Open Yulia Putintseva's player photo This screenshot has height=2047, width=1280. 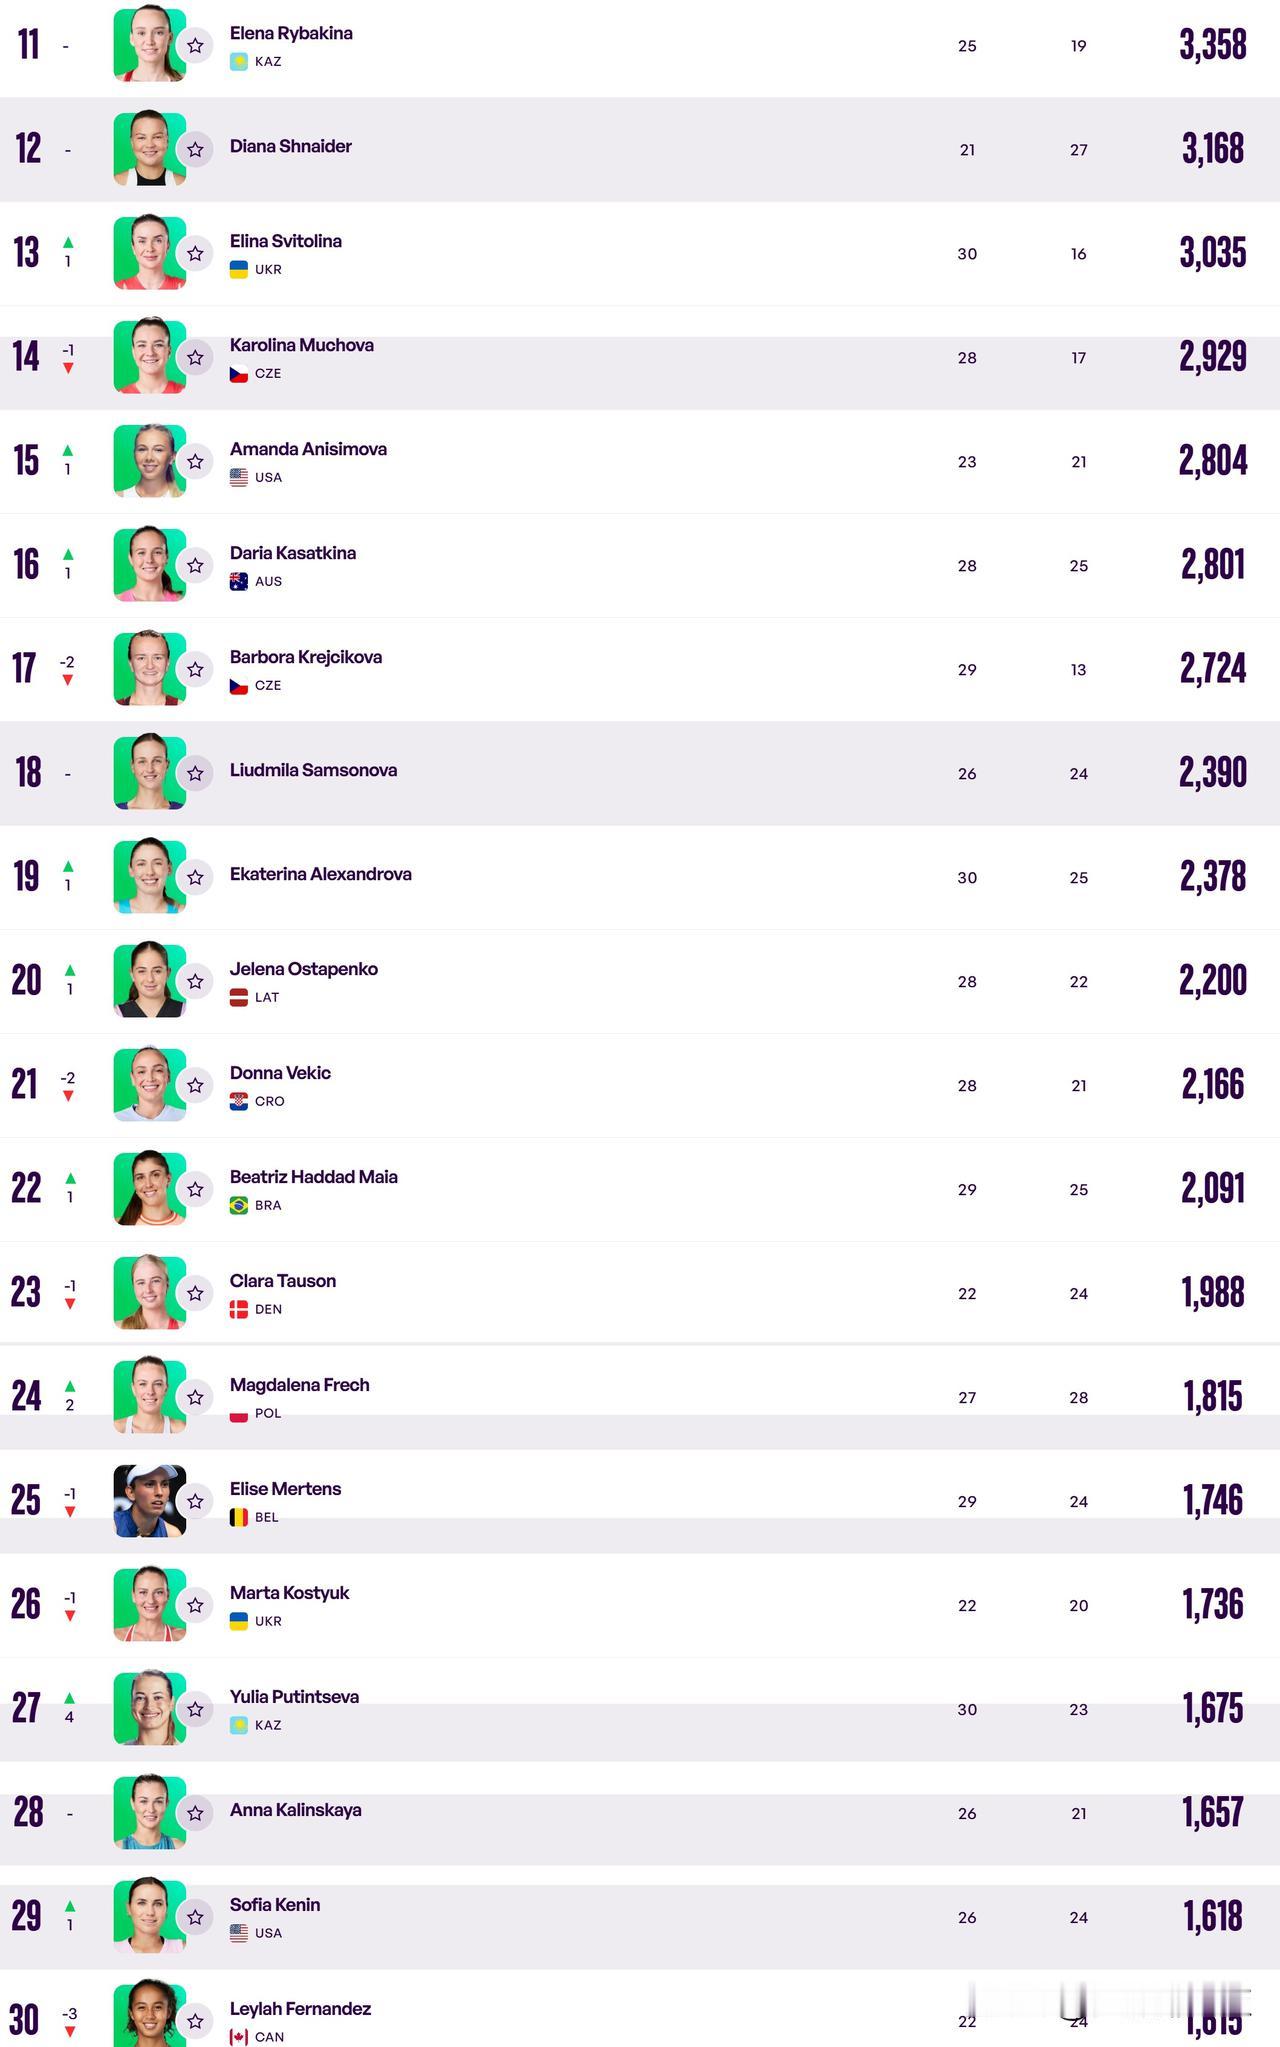pyautogui.click(x=150, y=1709)
